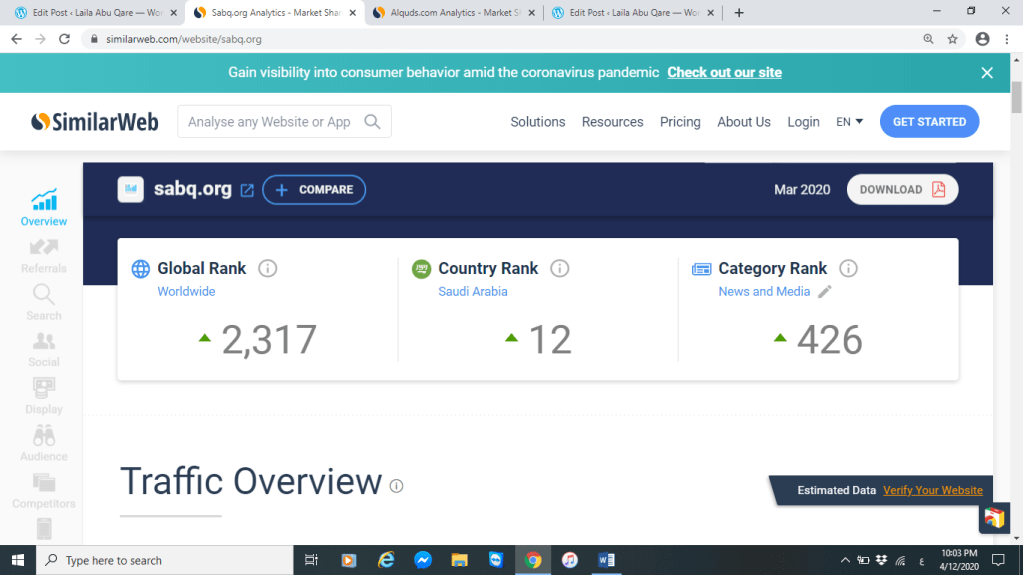Click the Check out our site link
The image size is (1023, 575).
coord(724,72)
